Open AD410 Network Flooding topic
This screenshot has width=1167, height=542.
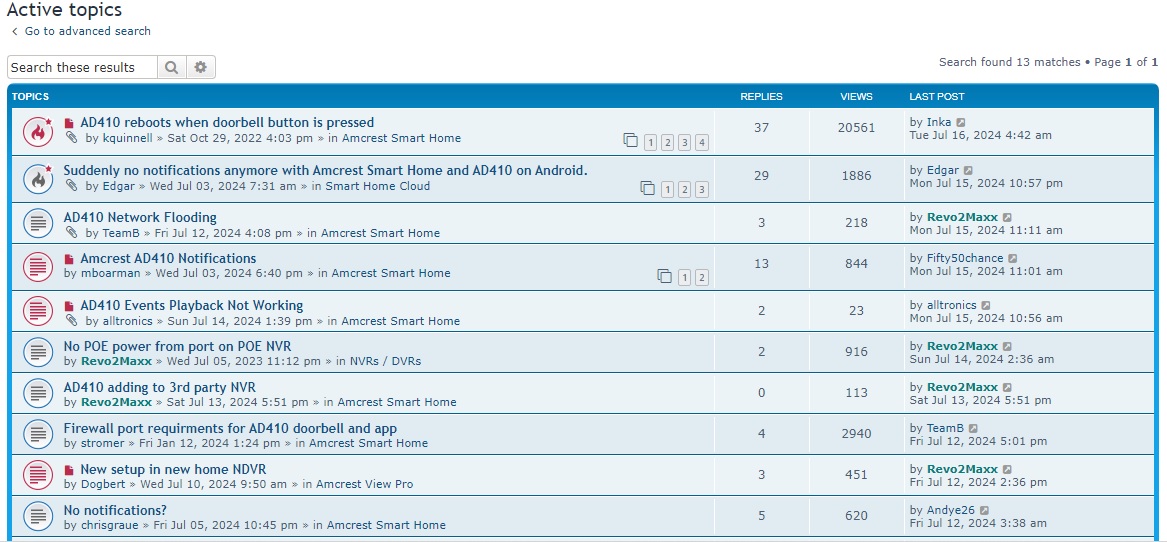pyautogui.click(x=140, y=217)
